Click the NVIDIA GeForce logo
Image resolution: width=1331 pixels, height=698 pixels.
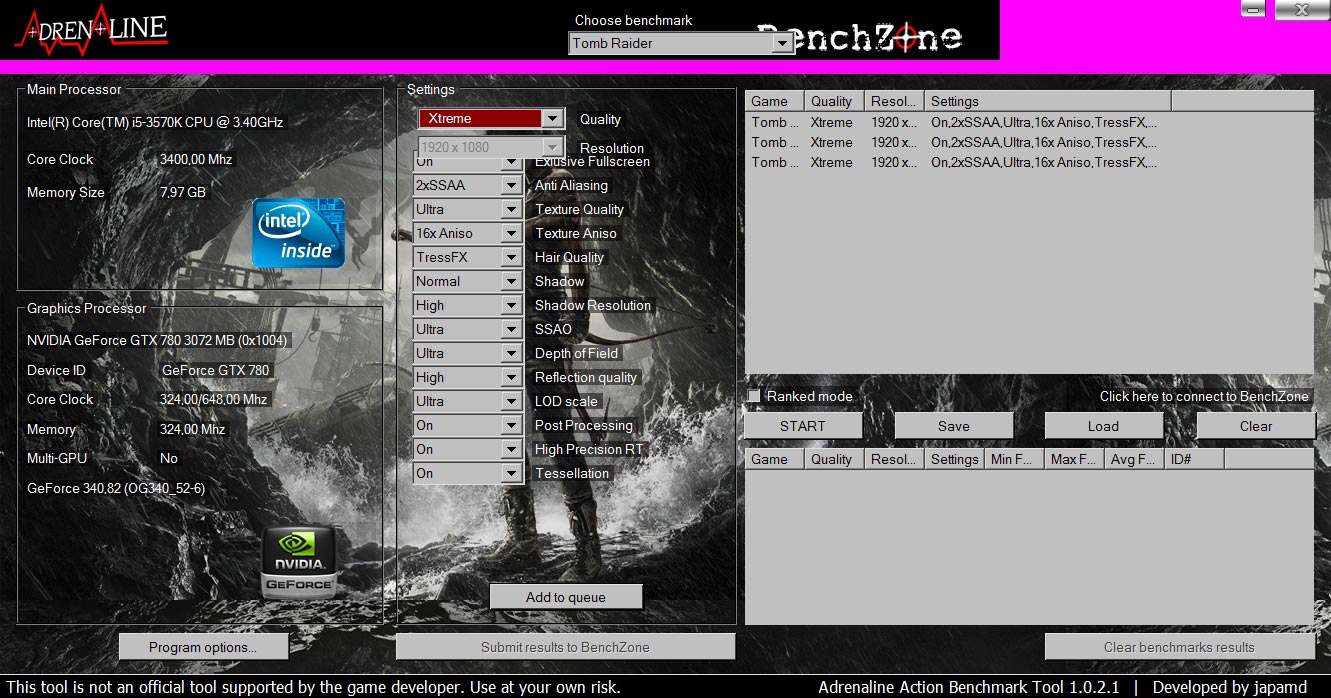coord(297,563)
